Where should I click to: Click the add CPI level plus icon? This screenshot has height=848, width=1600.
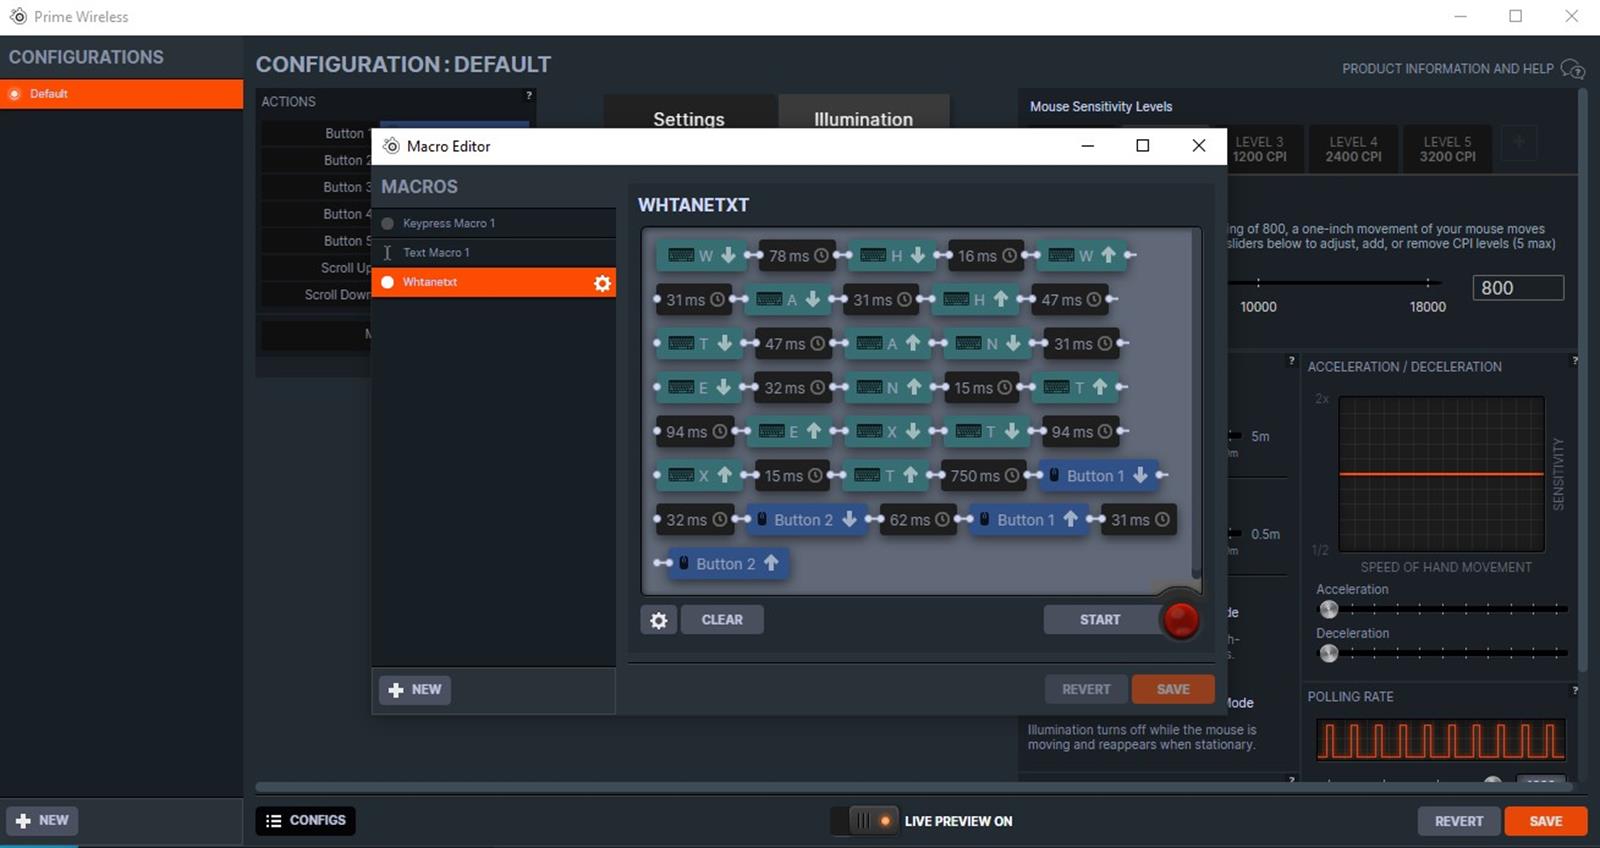pos(1518,142)
